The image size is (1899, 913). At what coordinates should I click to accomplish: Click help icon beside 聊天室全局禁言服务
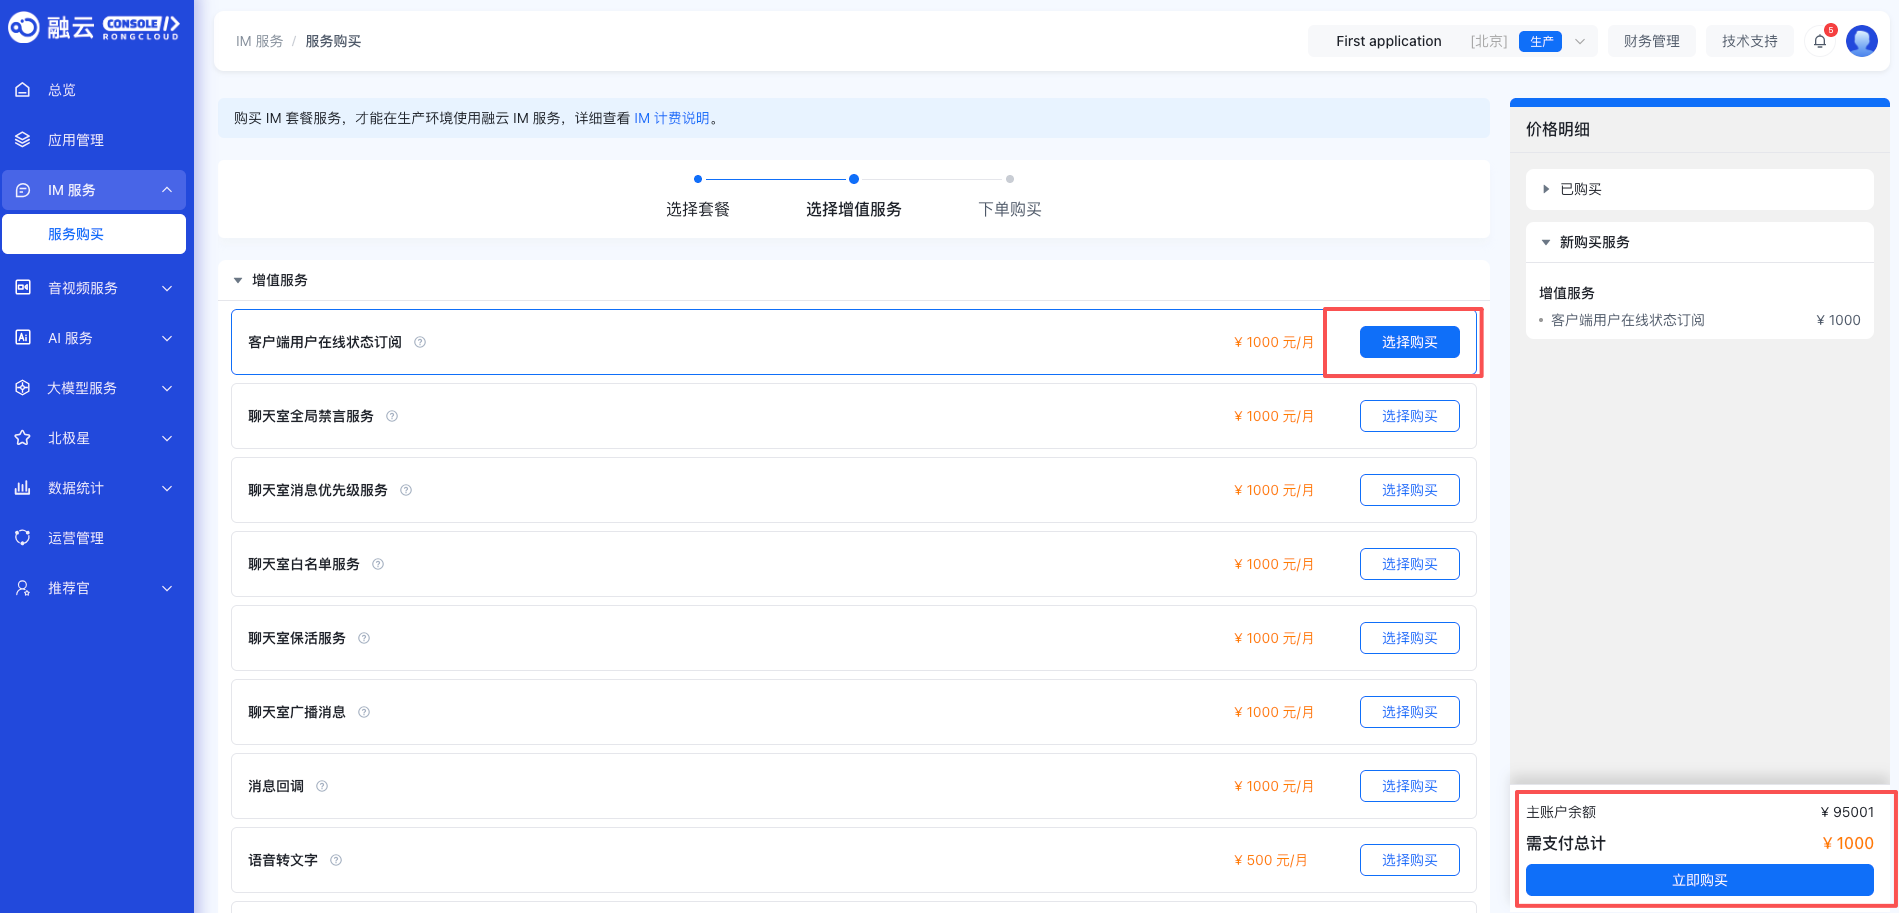click(x=392, y=416)
